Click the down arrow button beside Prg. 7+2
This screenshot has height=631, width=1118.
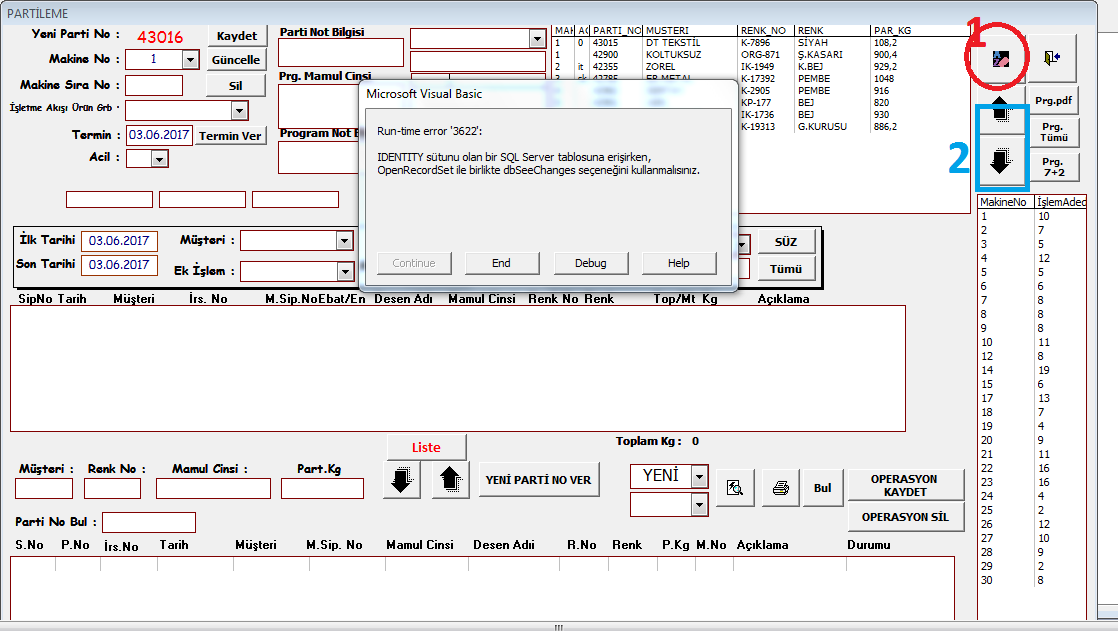1001,163
